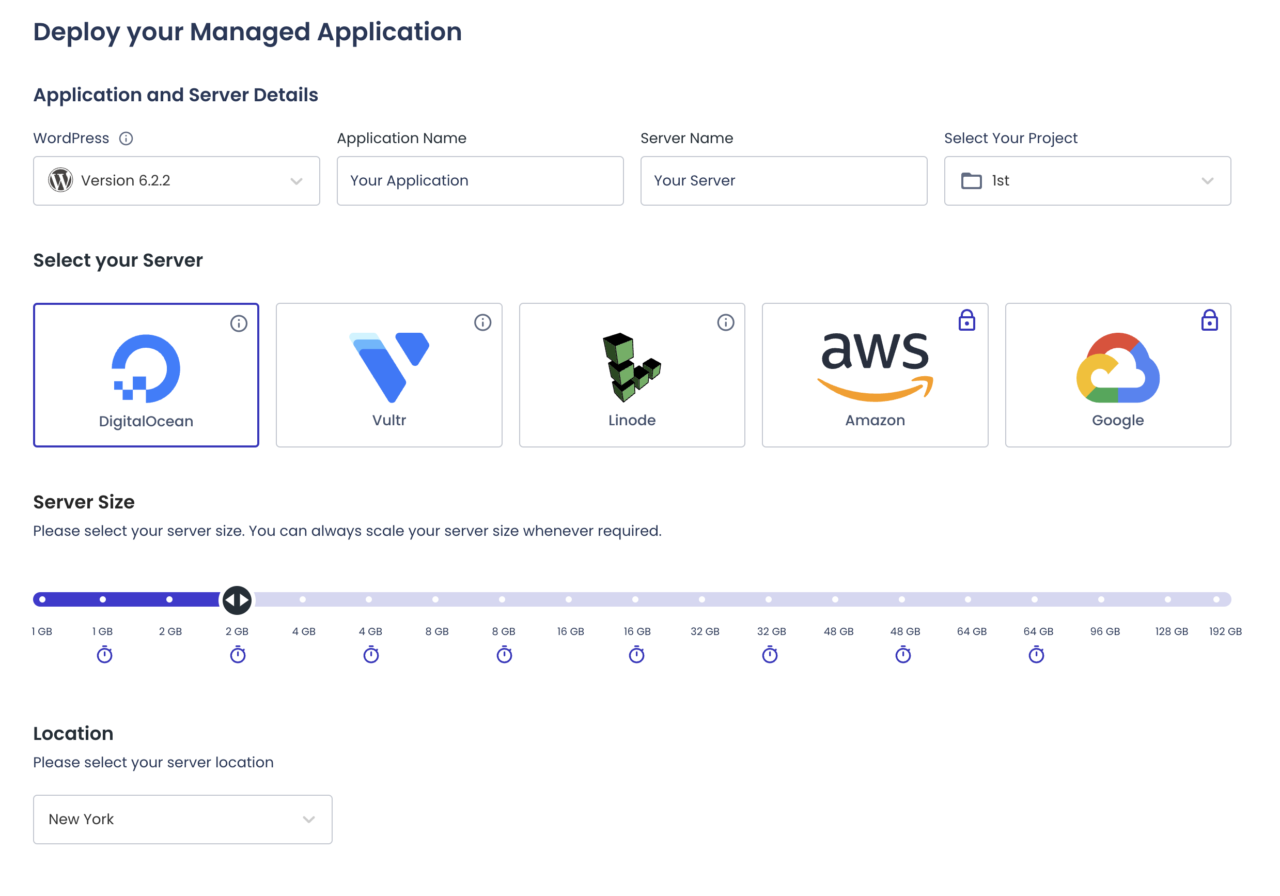The width and height of the screenshot is (1280, 896).
Task: Click the stopwatch icon under 48 GB
Action: (x=903, y=654)
